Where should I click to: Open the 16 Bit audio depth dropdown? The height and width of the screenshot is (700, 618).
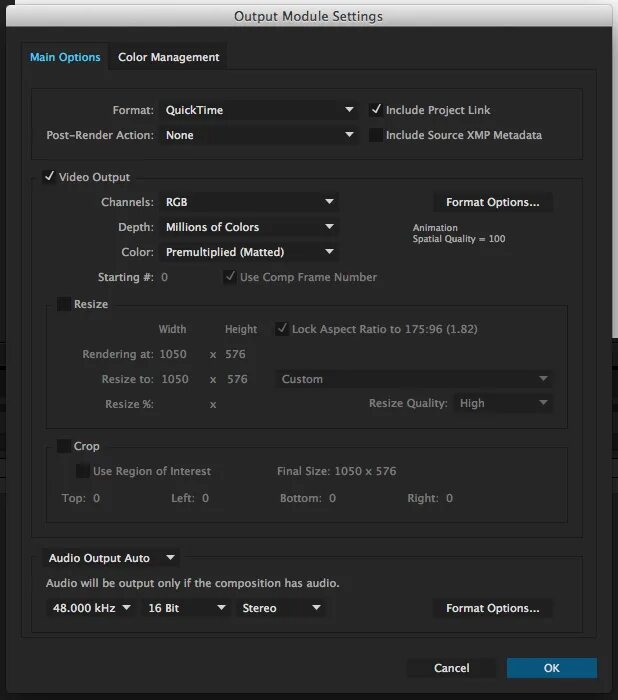187,608
